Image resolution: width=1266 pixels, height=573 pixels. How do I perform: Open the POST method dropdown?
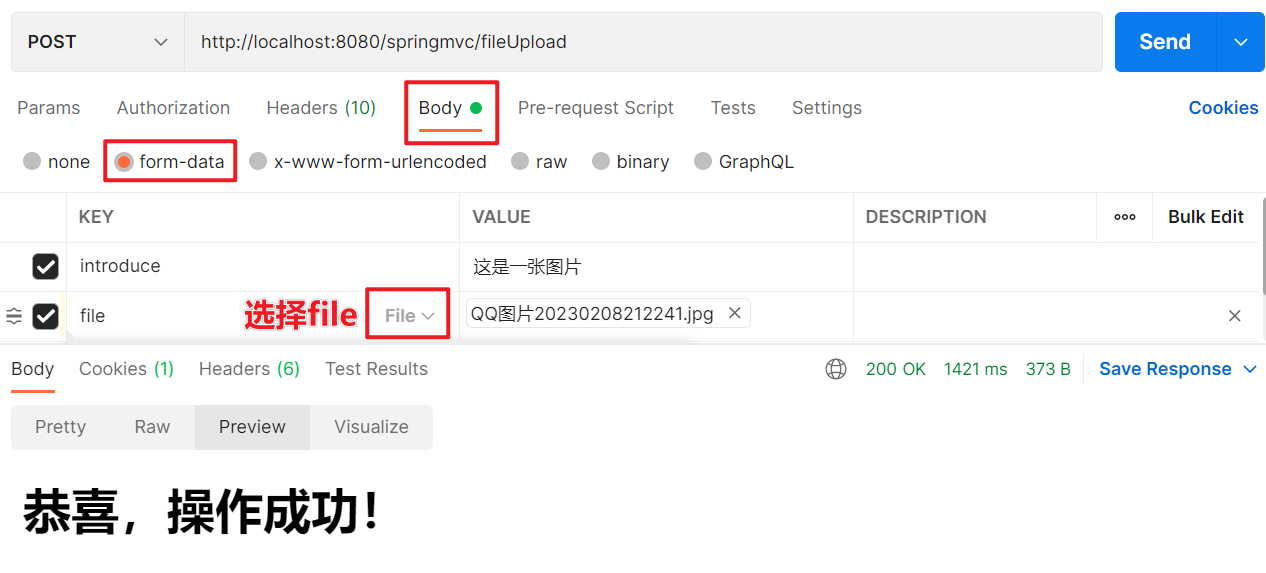[98, 42]
